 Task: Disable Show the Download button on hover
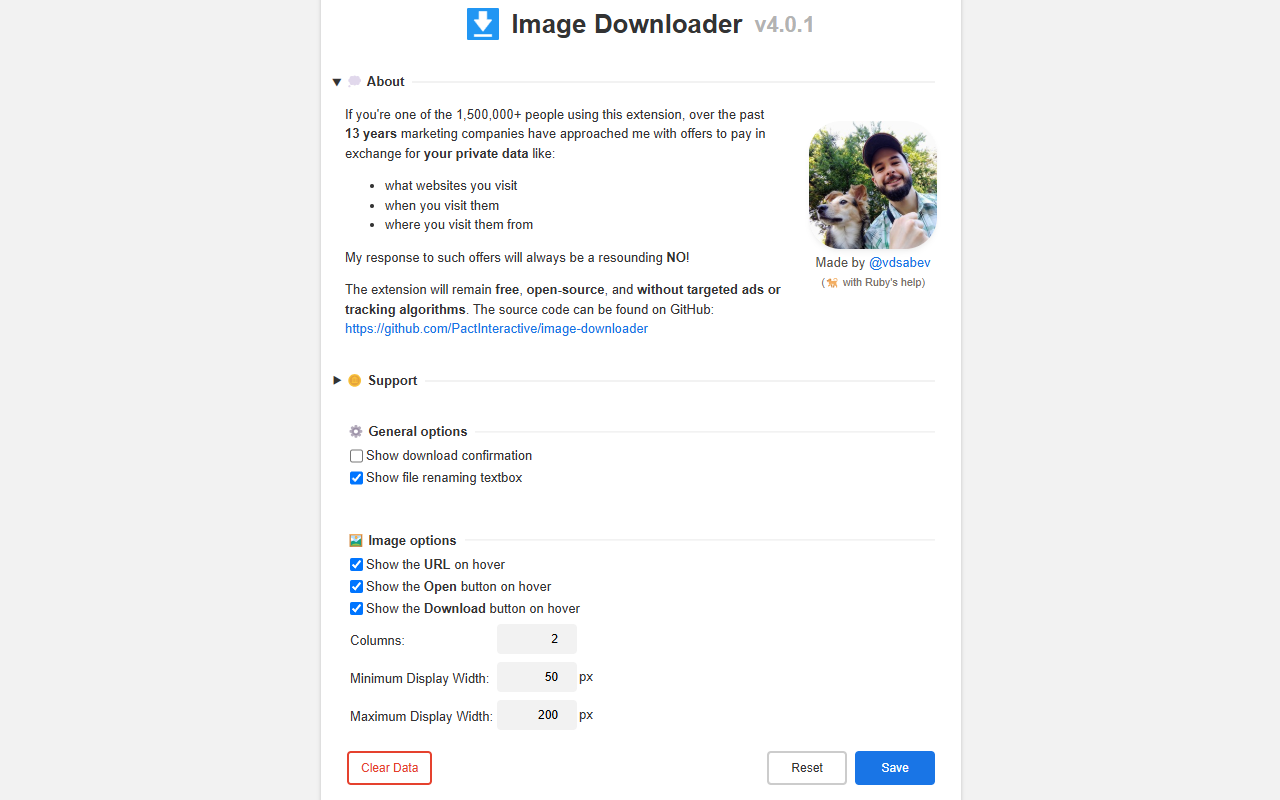pos(356,608)
